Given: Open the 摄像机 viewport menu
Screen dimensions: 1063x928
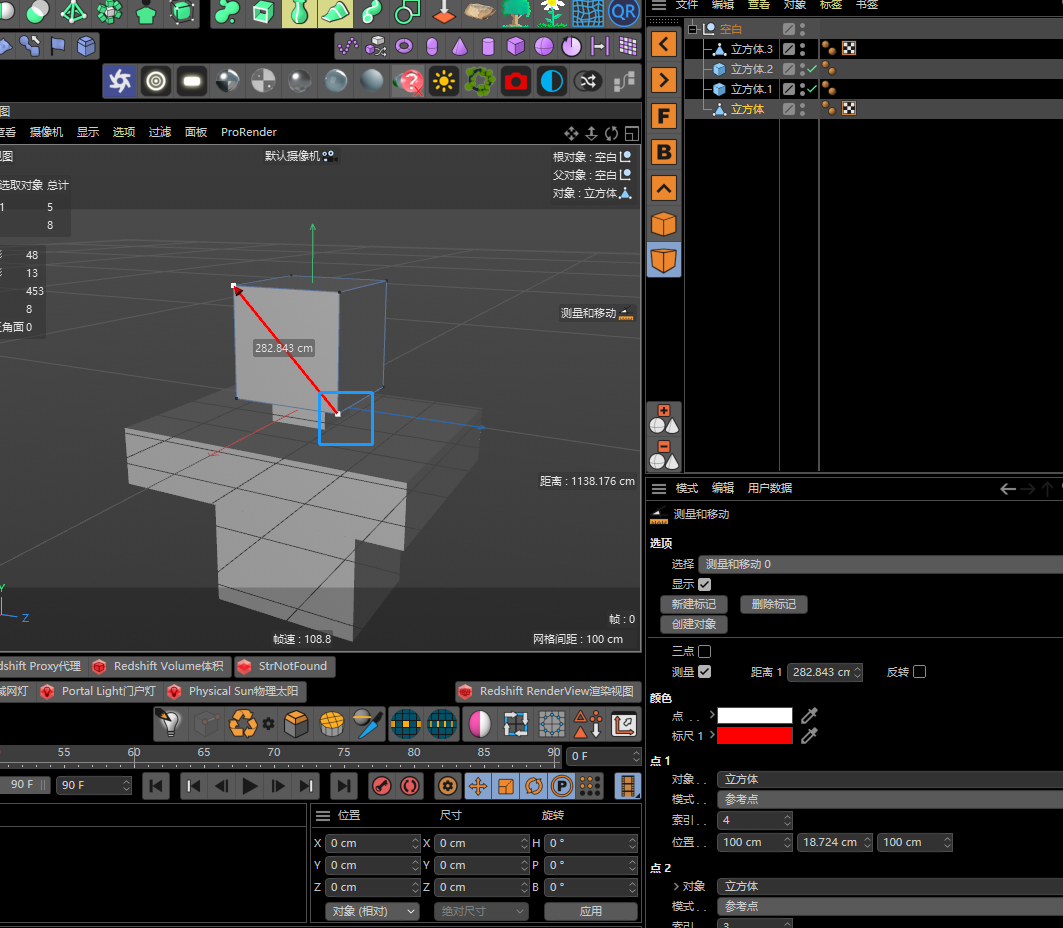Looking at the screenshot, I should click(x=46, y=132).
